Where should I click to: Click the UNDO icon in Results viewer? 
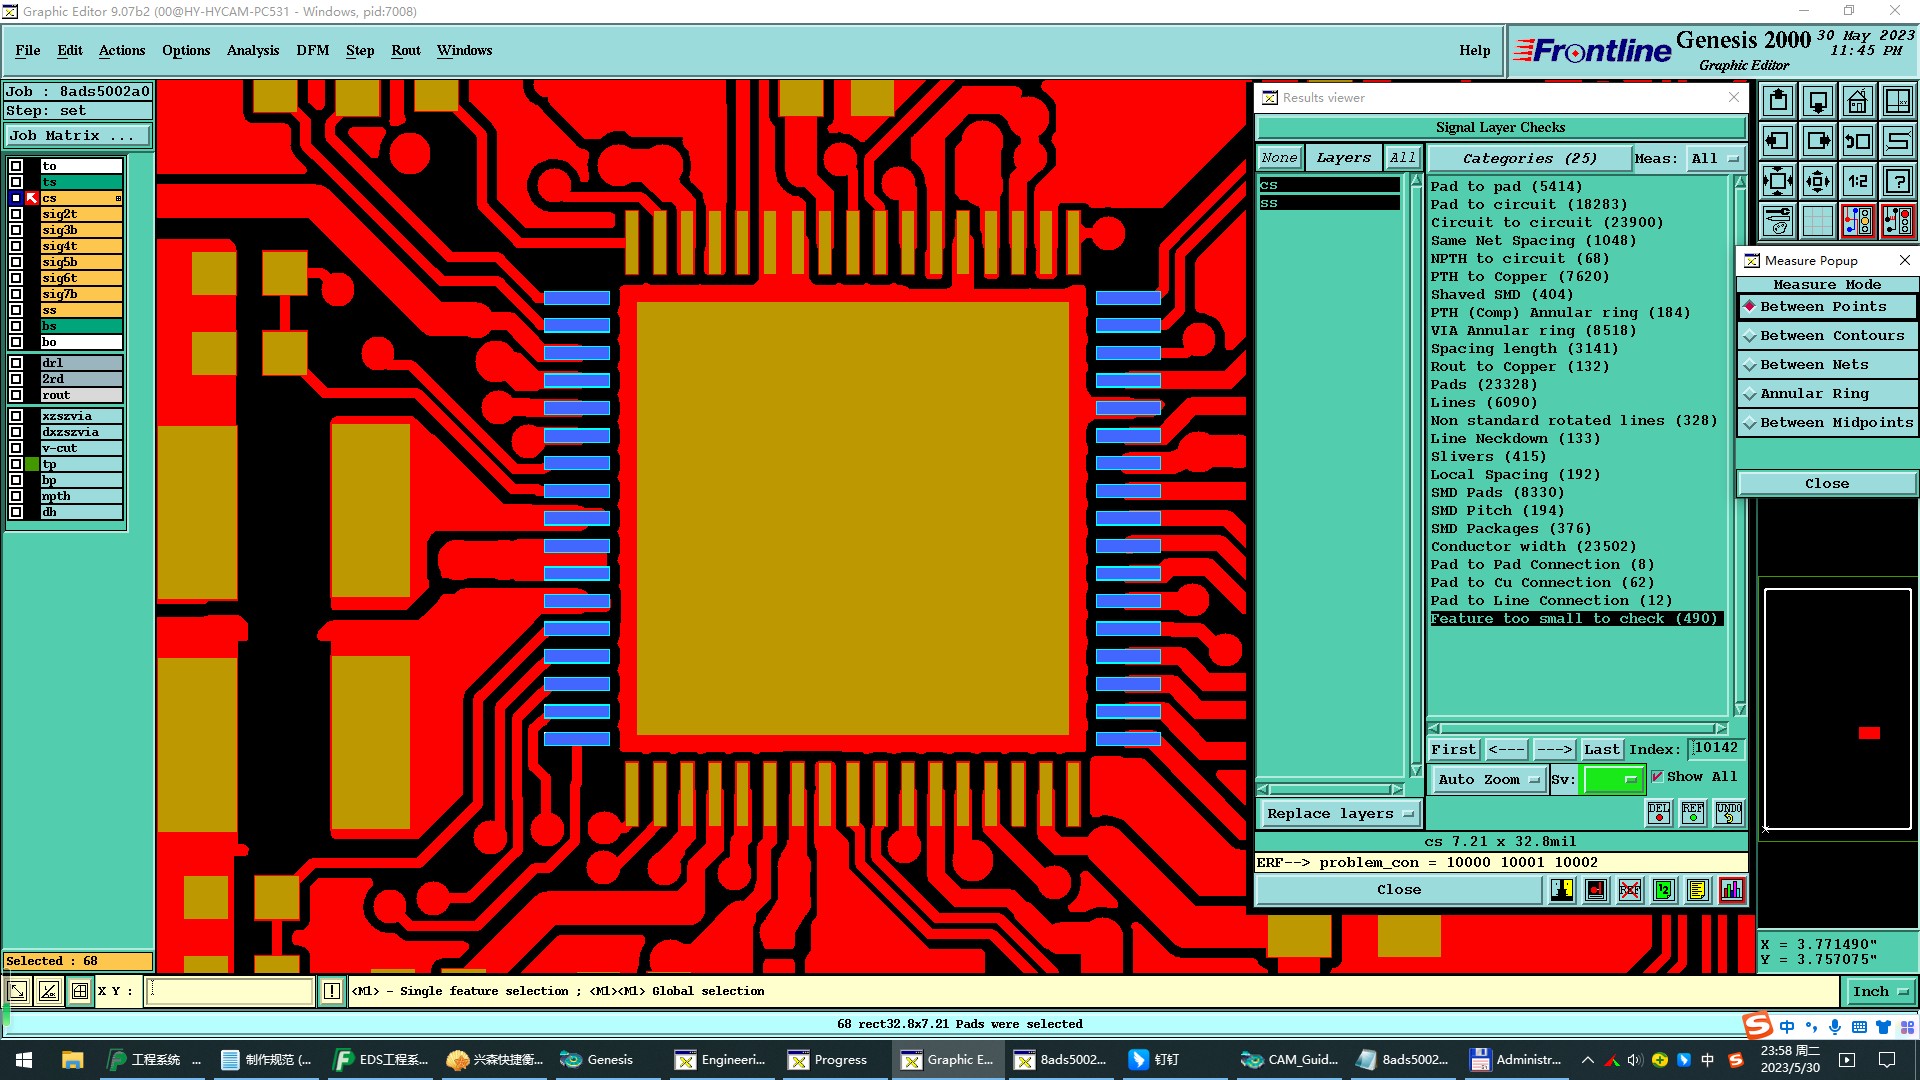click(x=1728, y=812)
